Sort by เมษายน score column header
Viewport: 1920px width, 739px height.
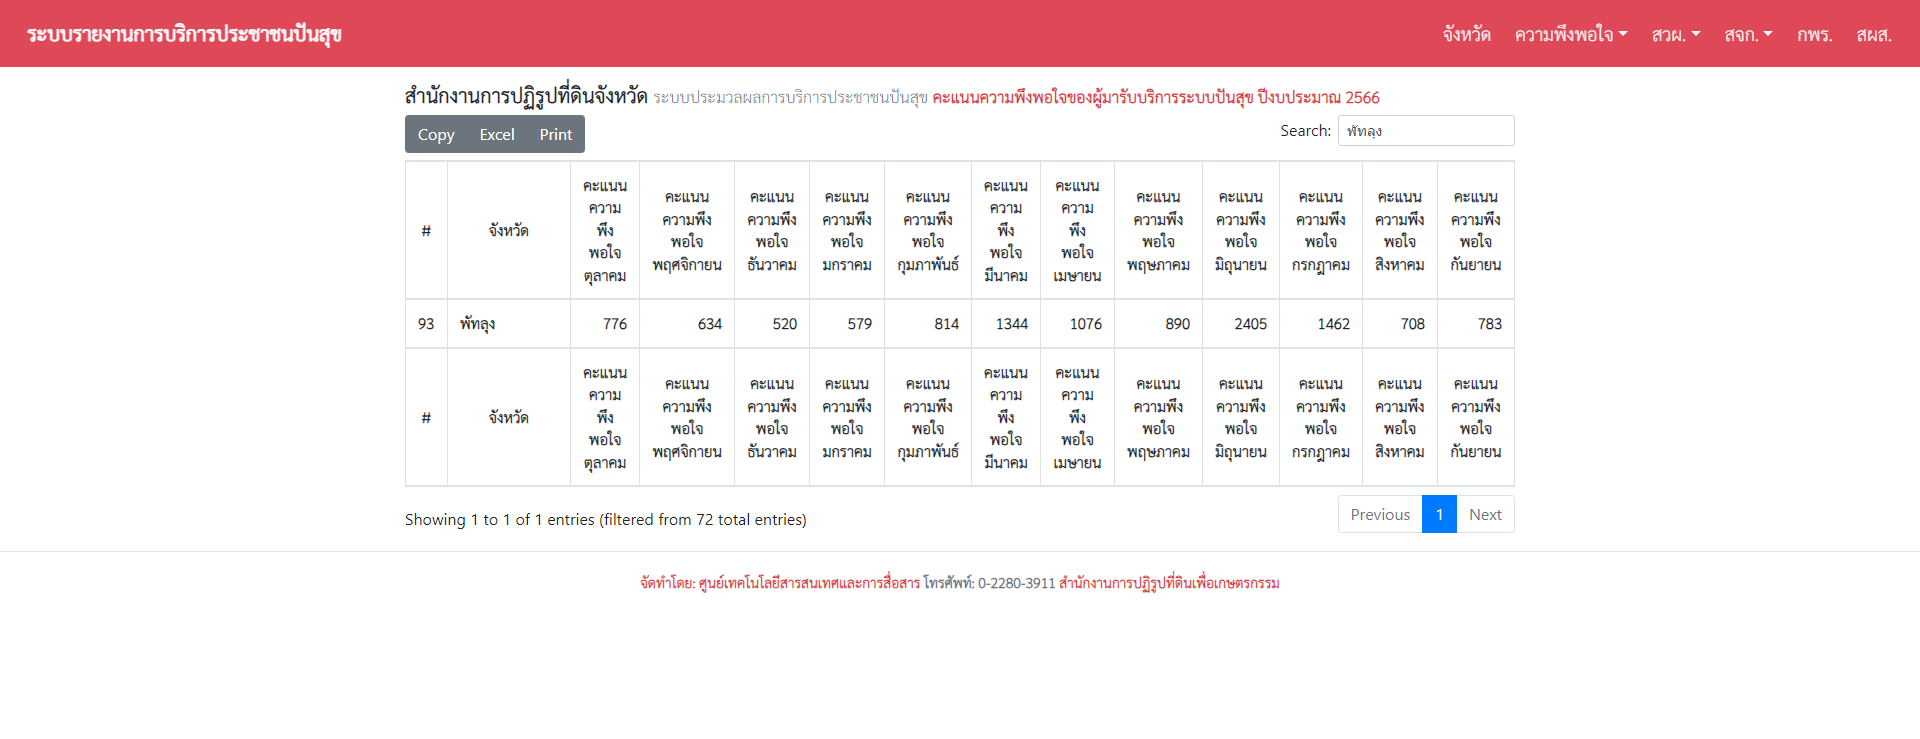point(1077,230)
